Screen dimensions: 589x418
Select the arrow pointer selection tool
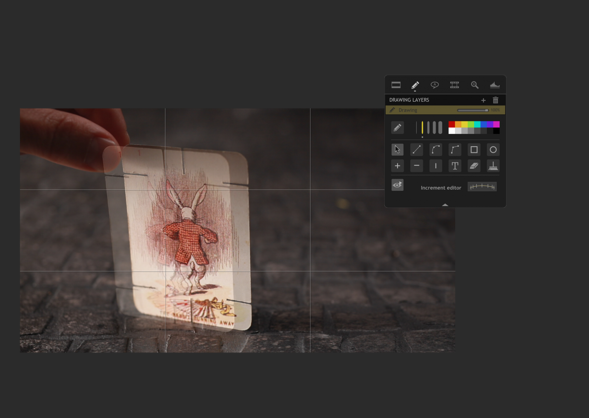point(397,150)
